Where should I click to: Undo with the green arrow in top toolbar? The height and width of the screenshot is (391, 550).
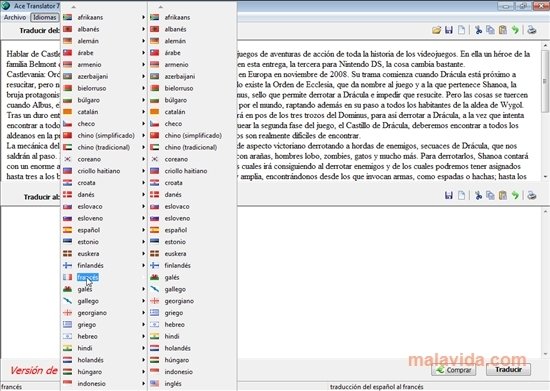pos(515,30)
